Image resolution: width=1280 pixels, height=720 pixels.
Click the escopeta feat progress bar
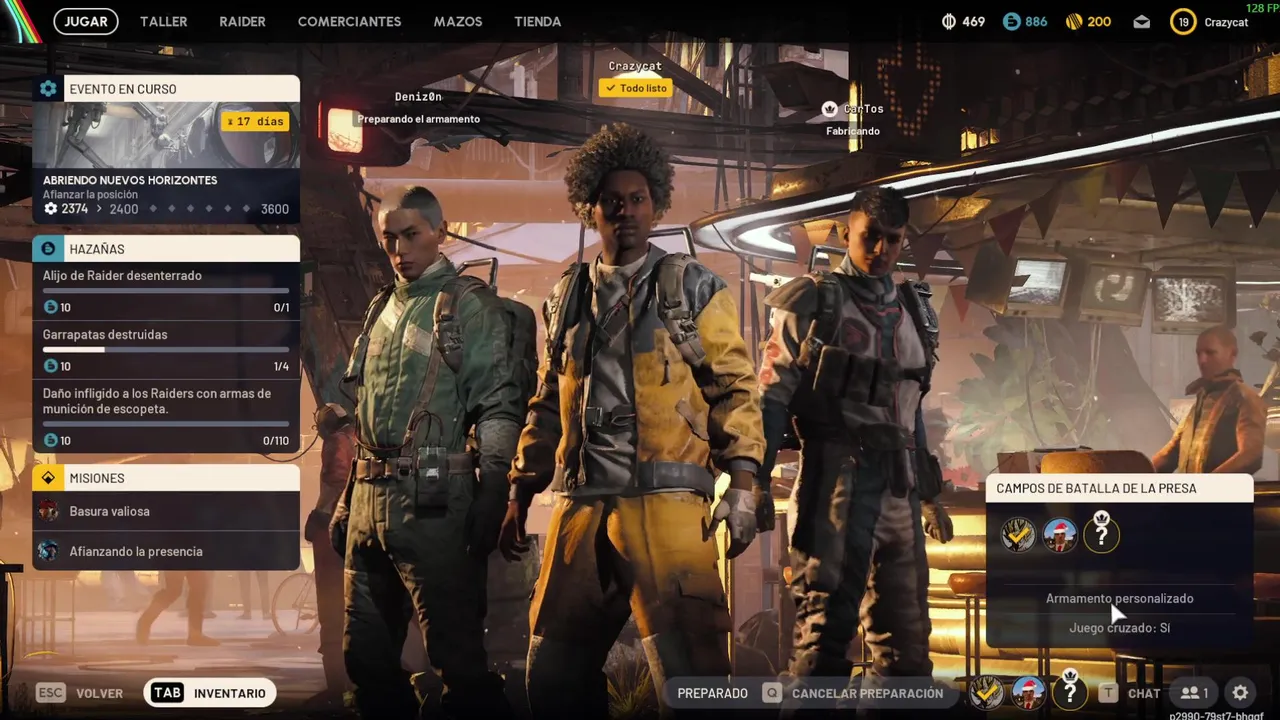click(x=166, y=424)
